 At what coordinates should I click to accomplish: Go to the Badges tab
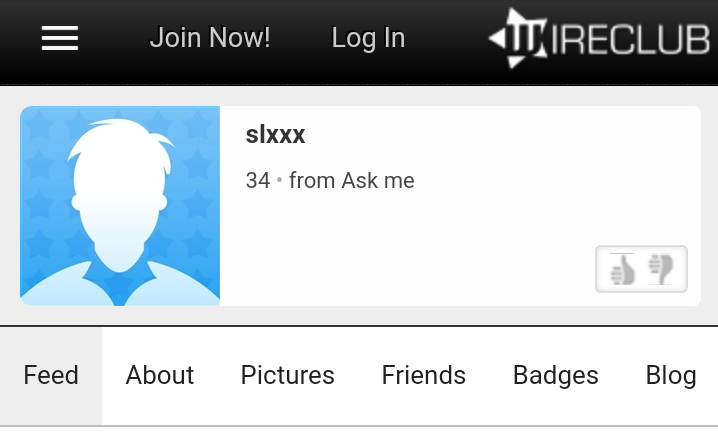[555, 375]
